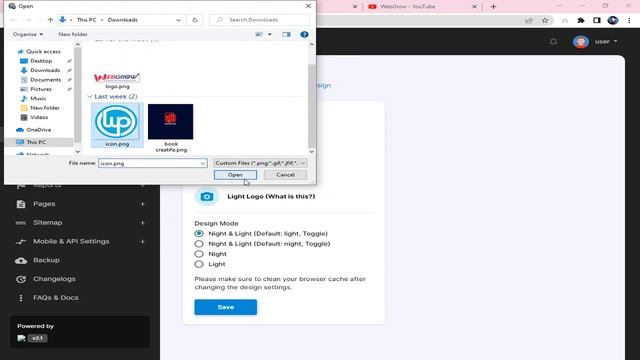Change view layout icon in dialog
The width and height of the screenshot is (640, 360).
coord(259,34)
